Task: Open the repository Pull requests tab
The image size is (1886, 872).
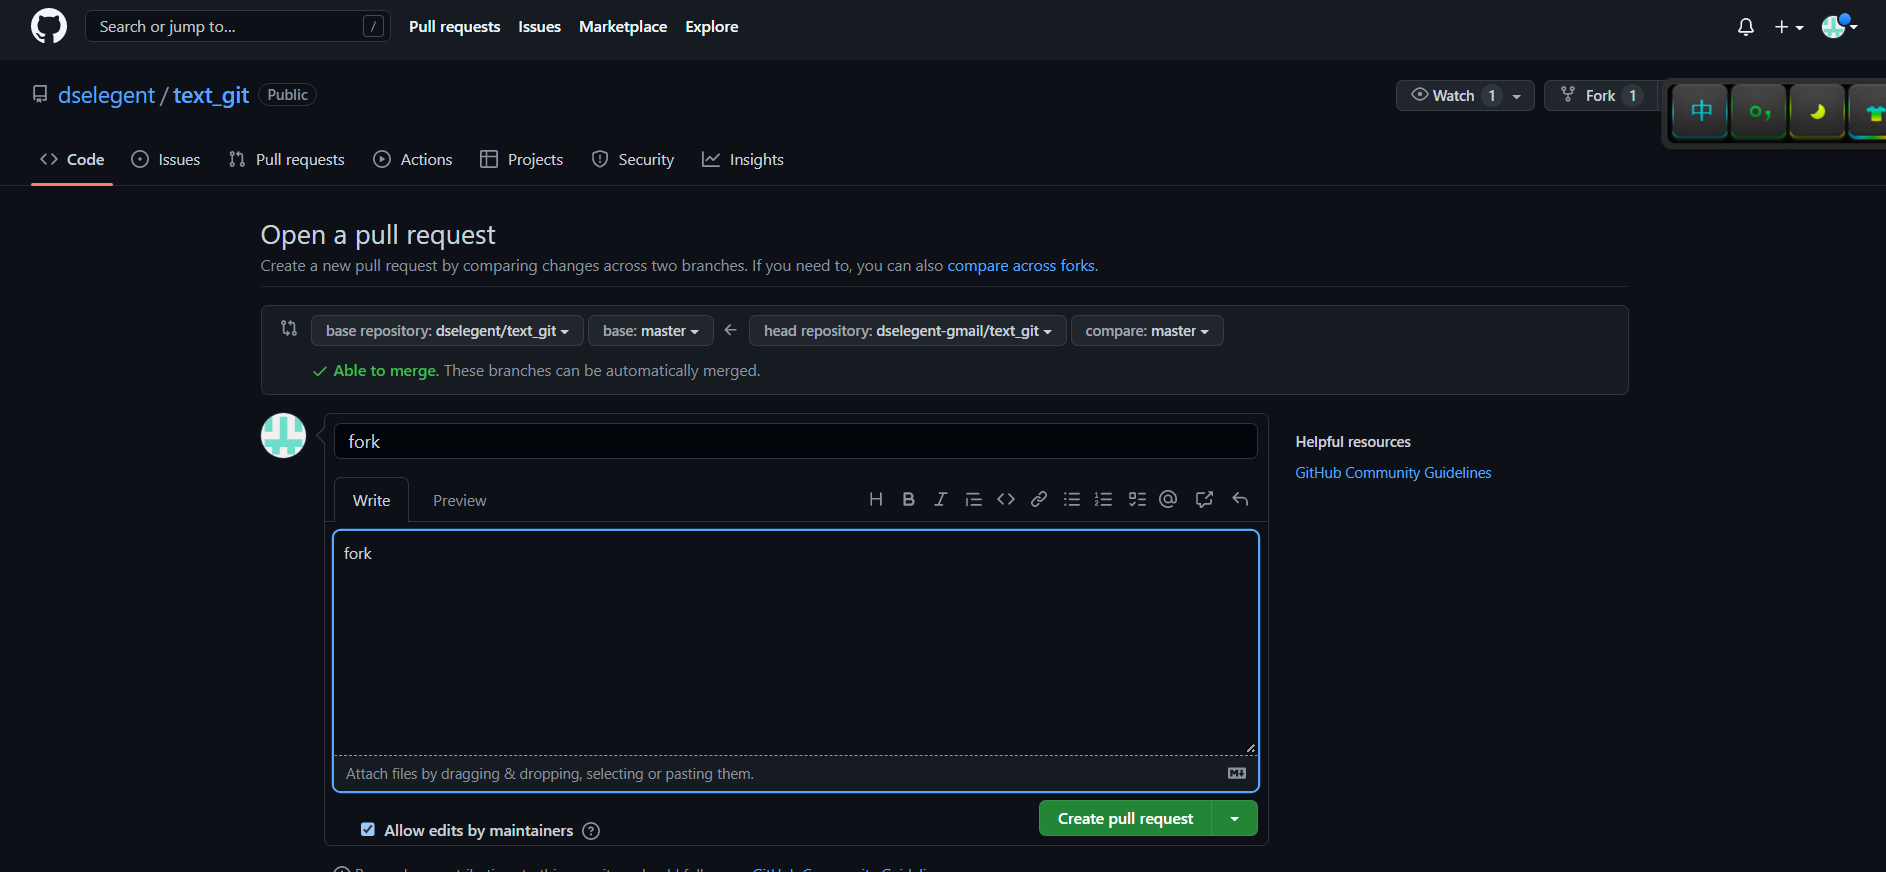Action: [286, 159]
